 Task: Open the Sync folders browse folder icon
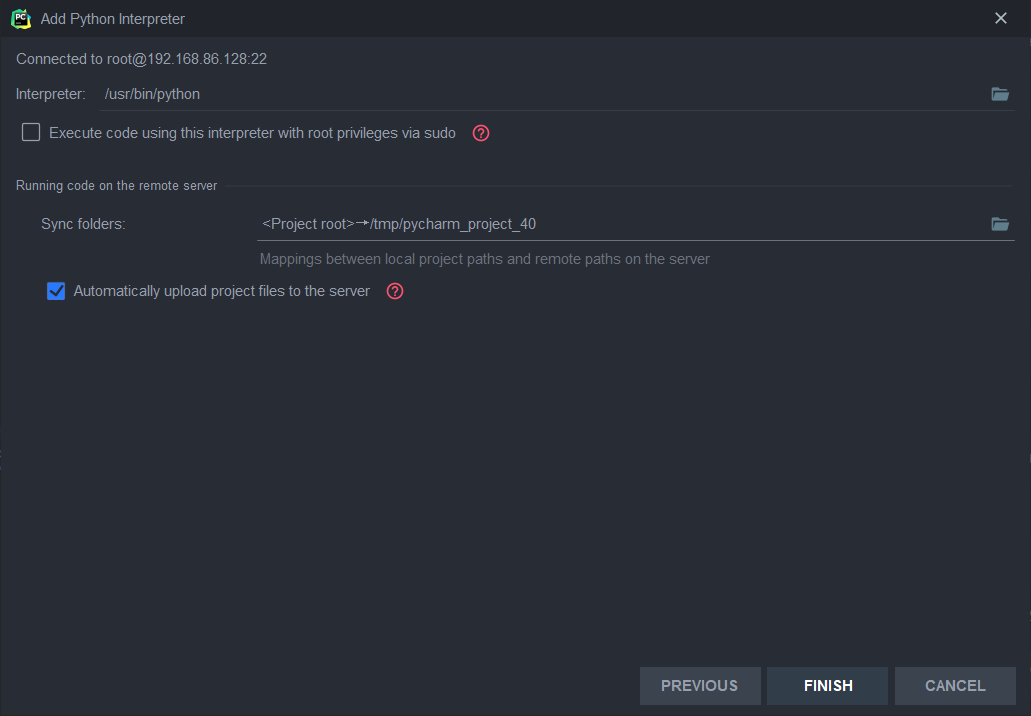coord(1000,224)
